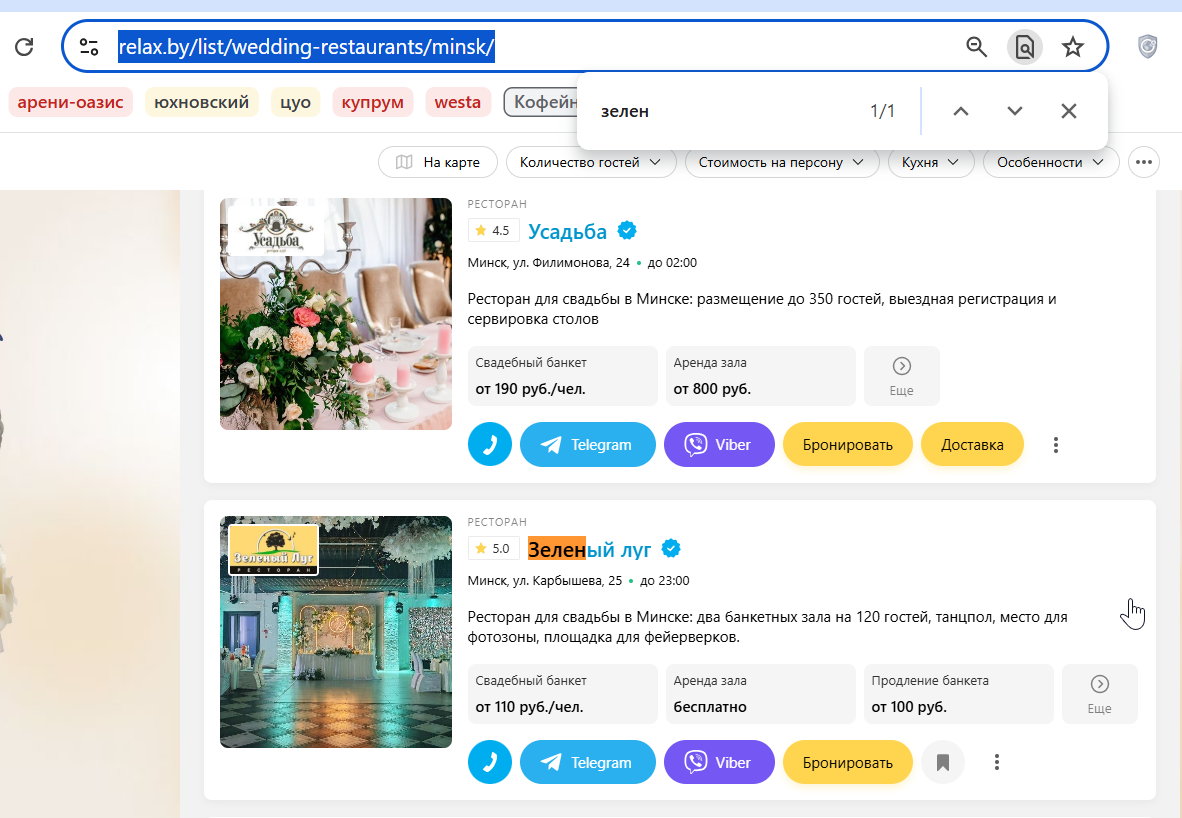Go to next find result arrow
The image size is (1182, 818).
click(1015, 111)
